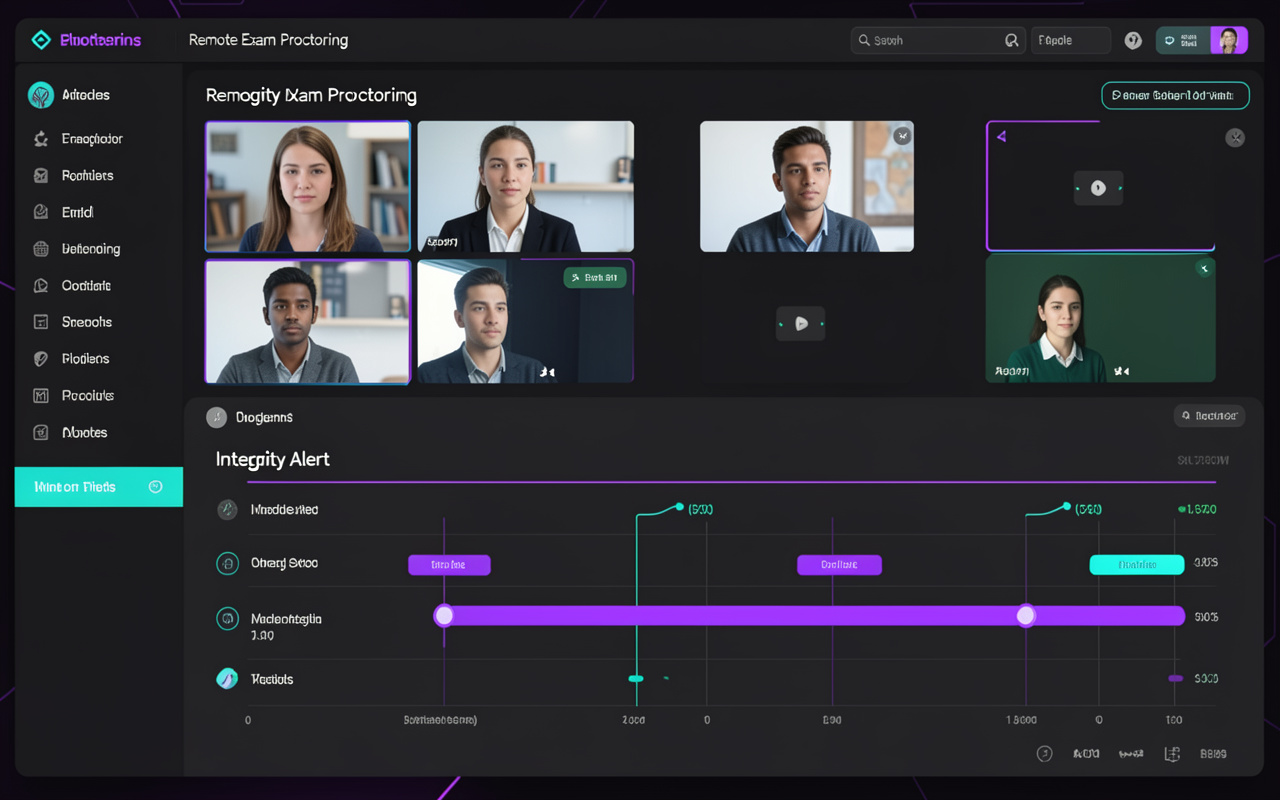Toggle audio on the green-sweater student video
The image size is (1280, 800).
(1121, 371)
